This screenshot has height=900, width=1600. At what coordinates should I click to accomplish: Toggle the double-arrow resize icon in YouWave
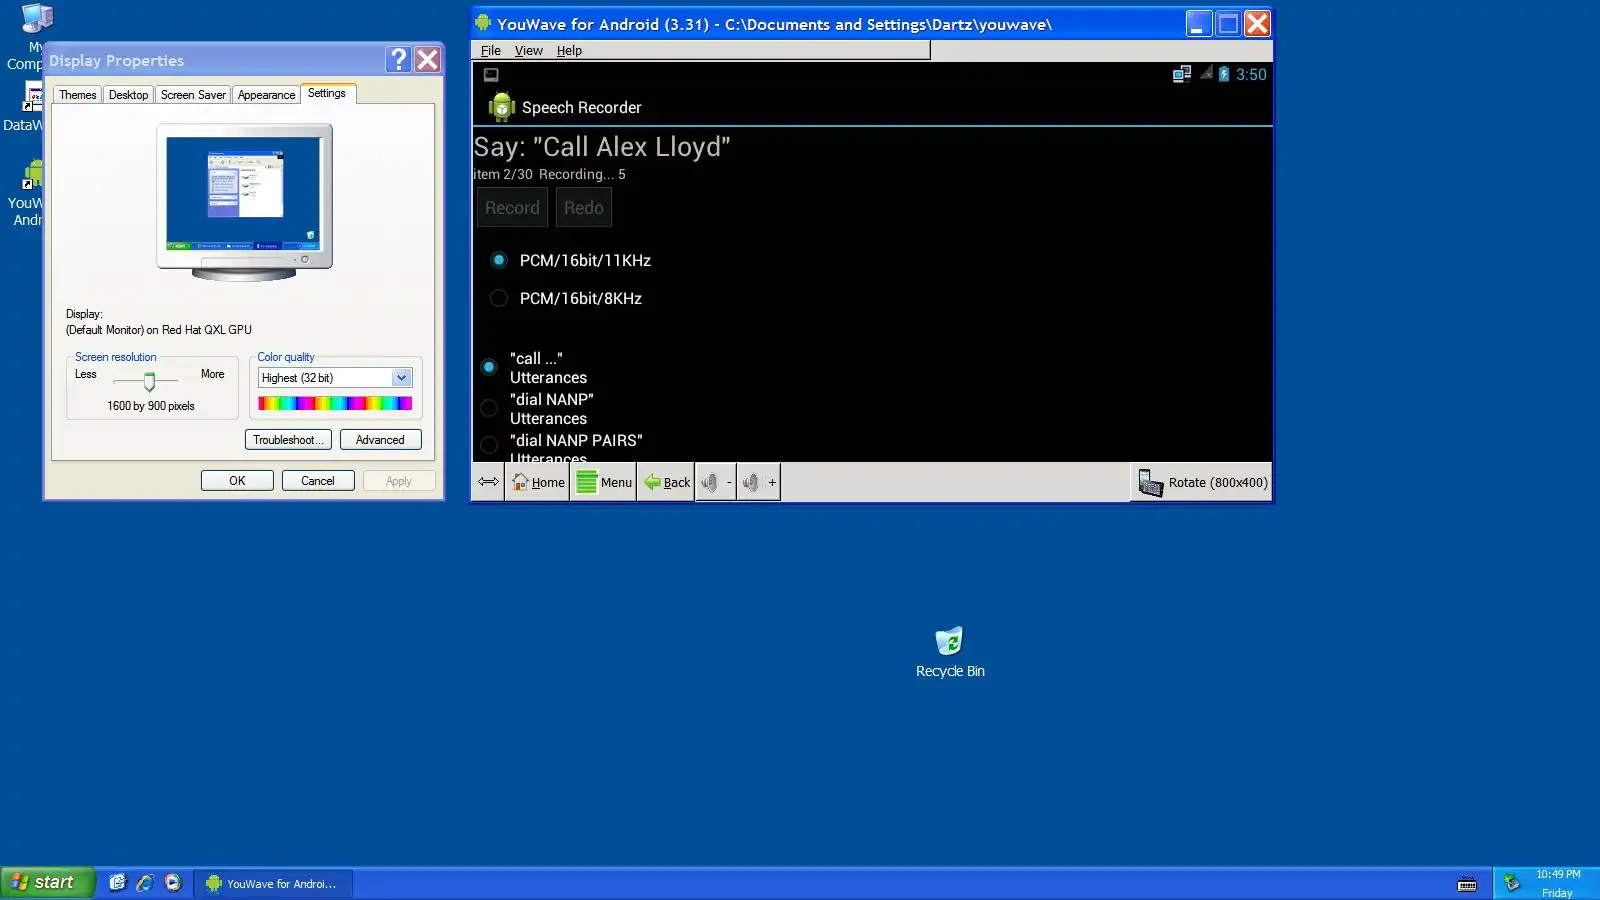click(488, 482)
